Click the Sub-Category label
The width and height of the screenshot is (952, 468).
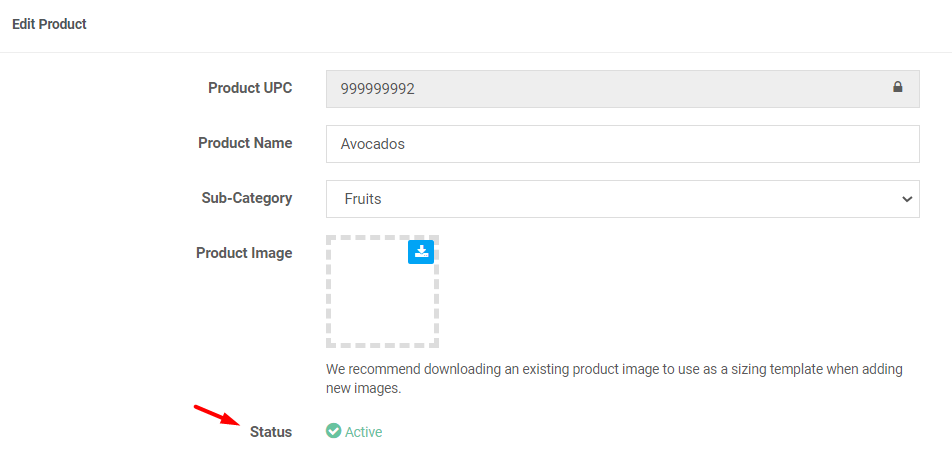click(246, 198)
